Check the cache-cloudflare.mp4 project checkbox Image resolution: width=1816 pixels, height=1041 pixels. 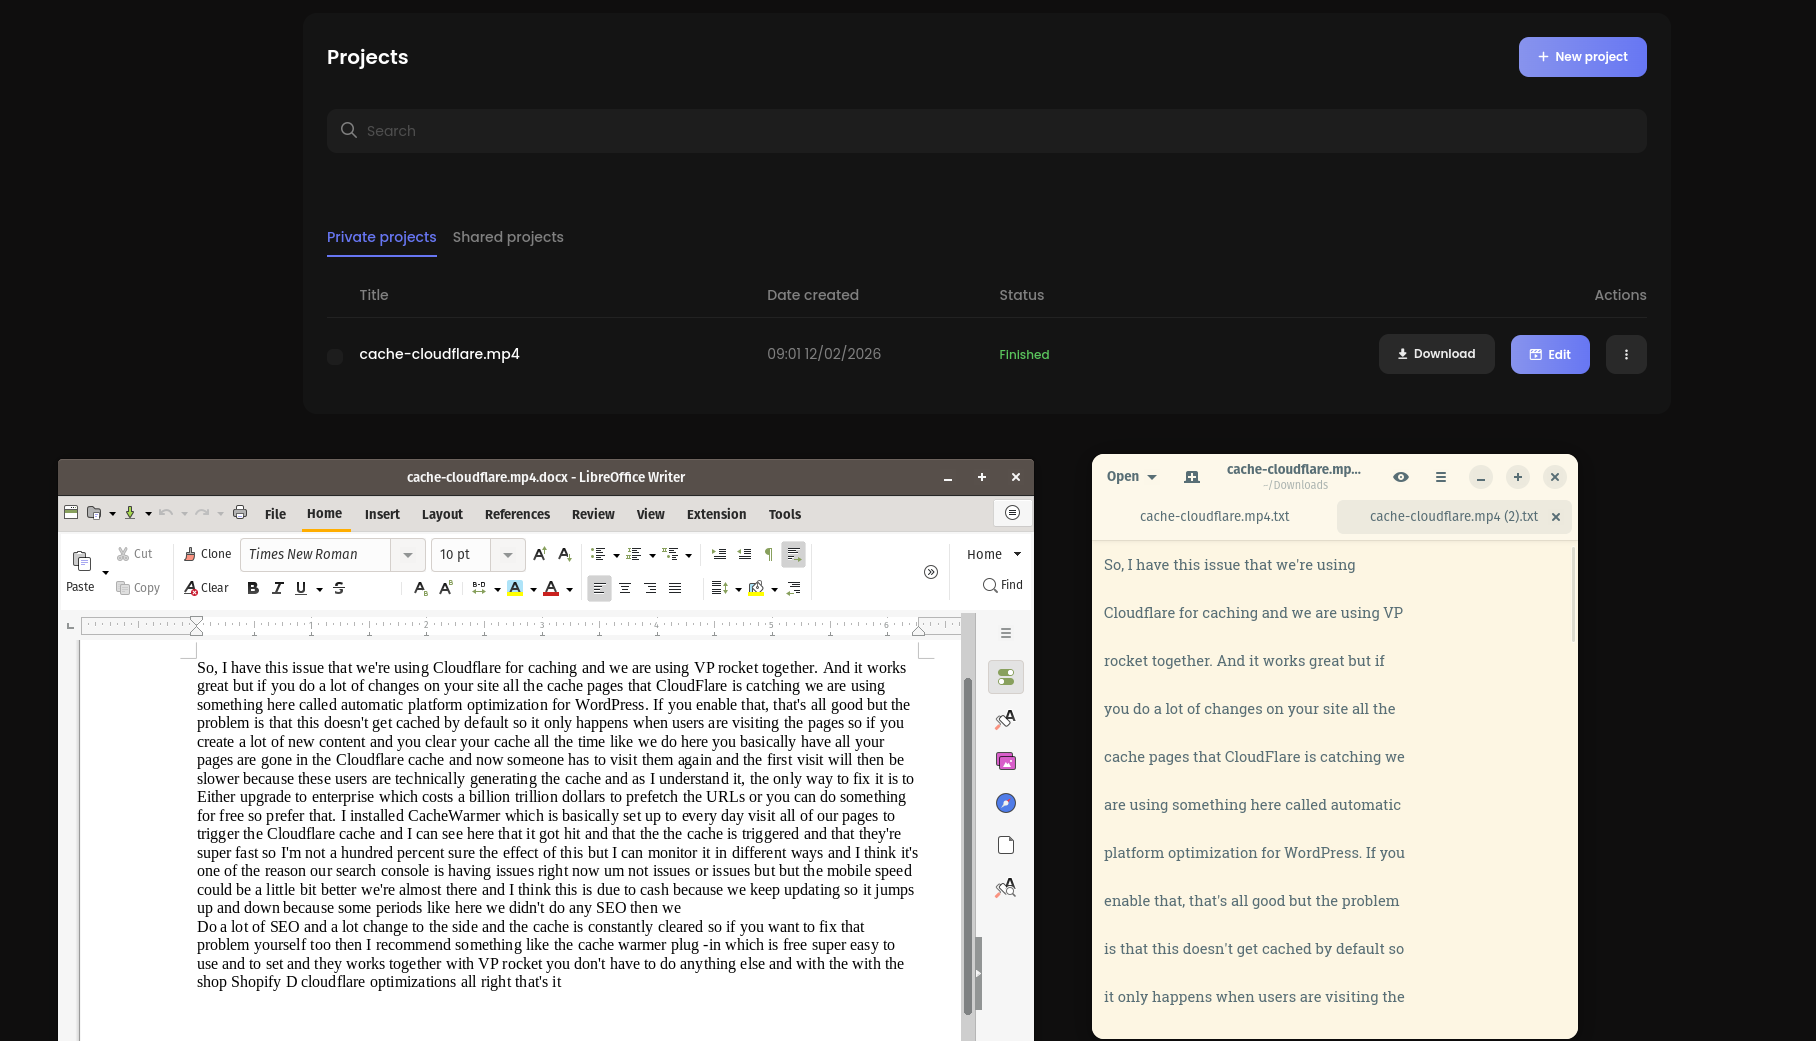pos(335,356)
